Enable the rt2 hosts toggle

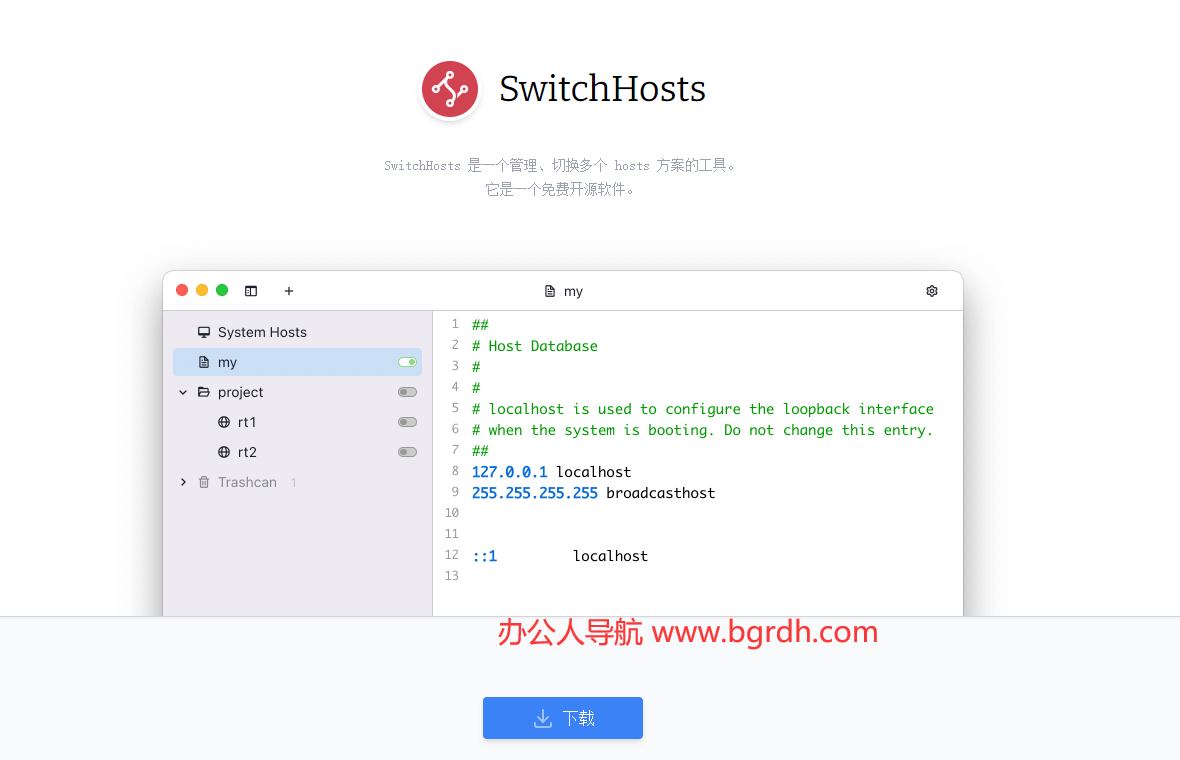(x=407, y=452)
